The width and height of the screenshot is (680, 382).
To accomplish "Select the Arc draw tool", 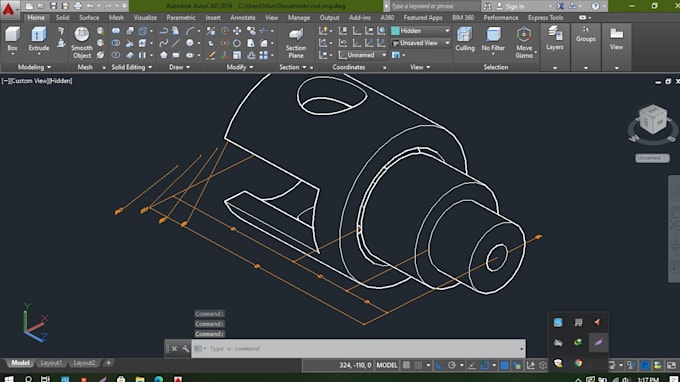I will pyautogui.click(x=190, y=31).
